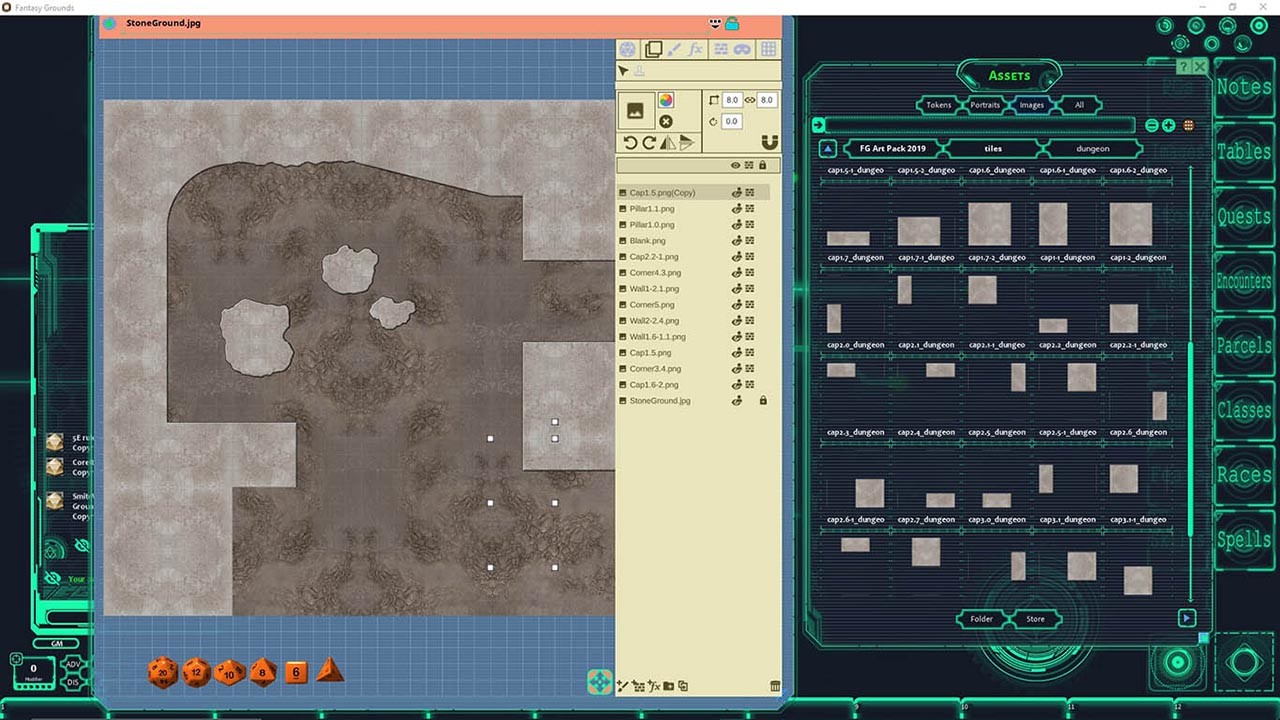The height and width of the screenshot is (720, 1280).
Task: Open the fx effects tool in the top toolbar
Action: tap(697, 48)
